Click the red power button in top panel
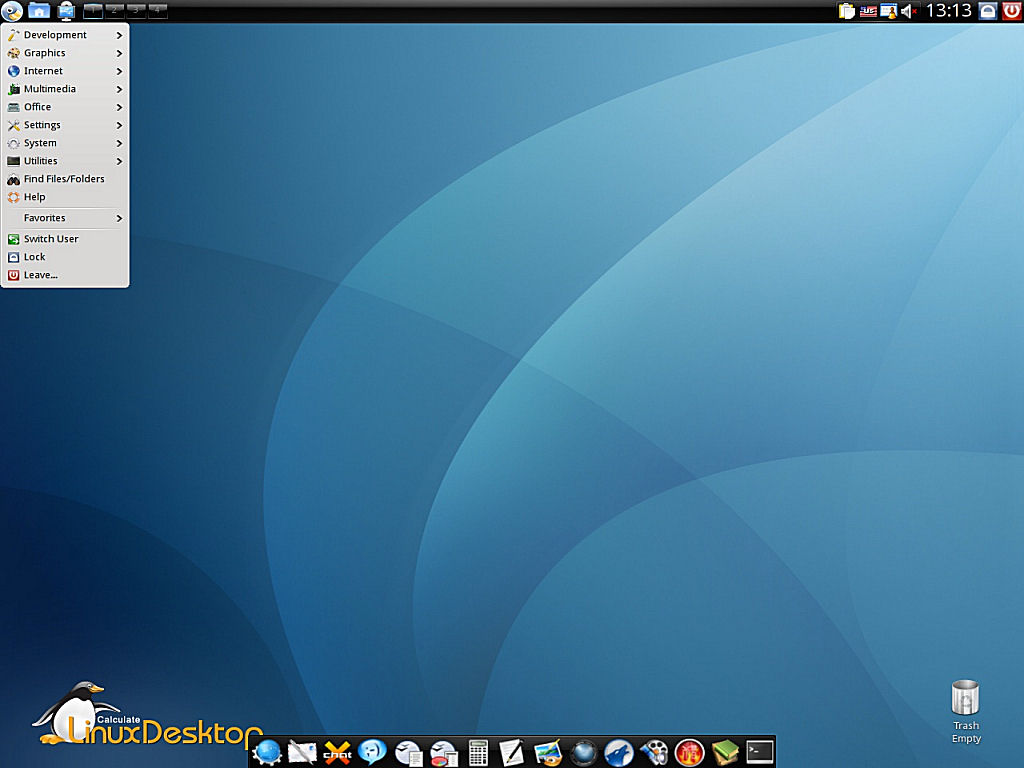The width and height of the screenshot is (1024, 768). [1011, 11]
